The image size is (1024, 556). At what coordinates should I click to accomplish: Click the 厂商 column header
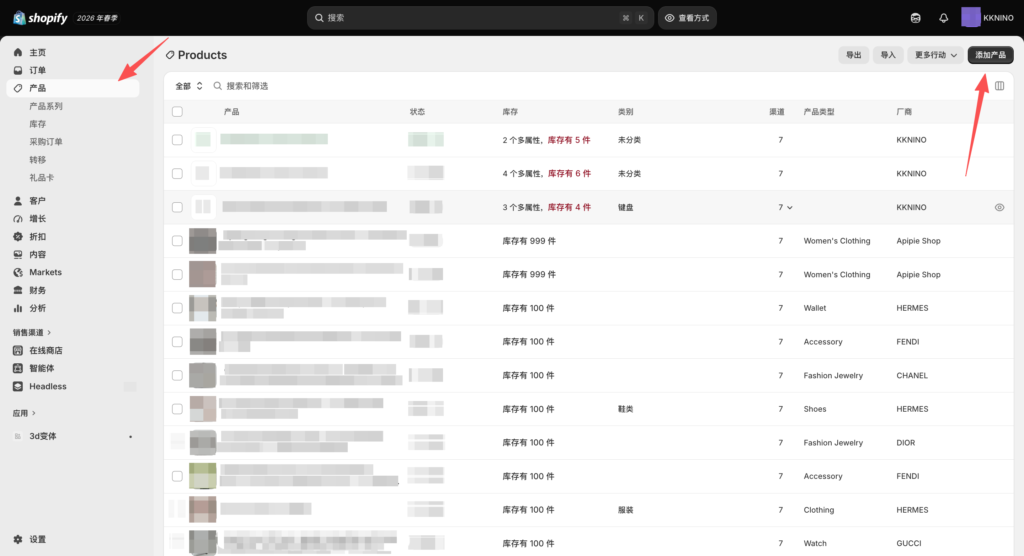click(904, 112)
